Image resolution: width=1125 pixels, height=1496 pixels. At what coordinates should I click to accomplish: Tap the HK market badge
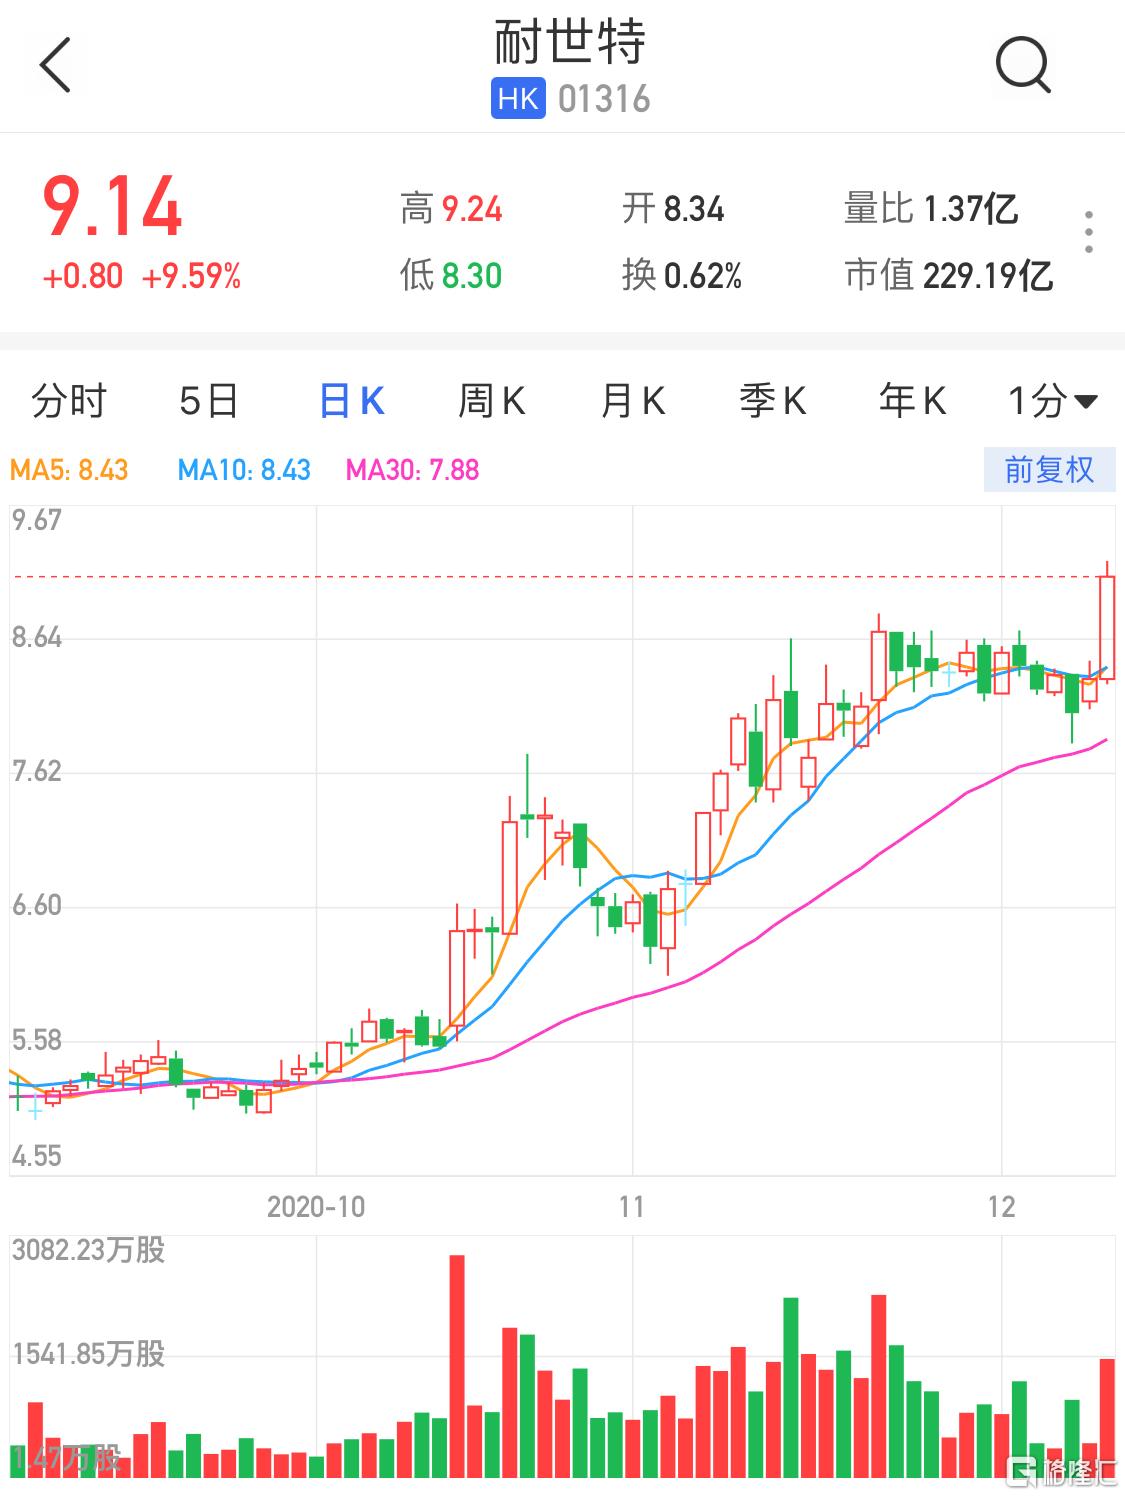(x=518, y=99)
